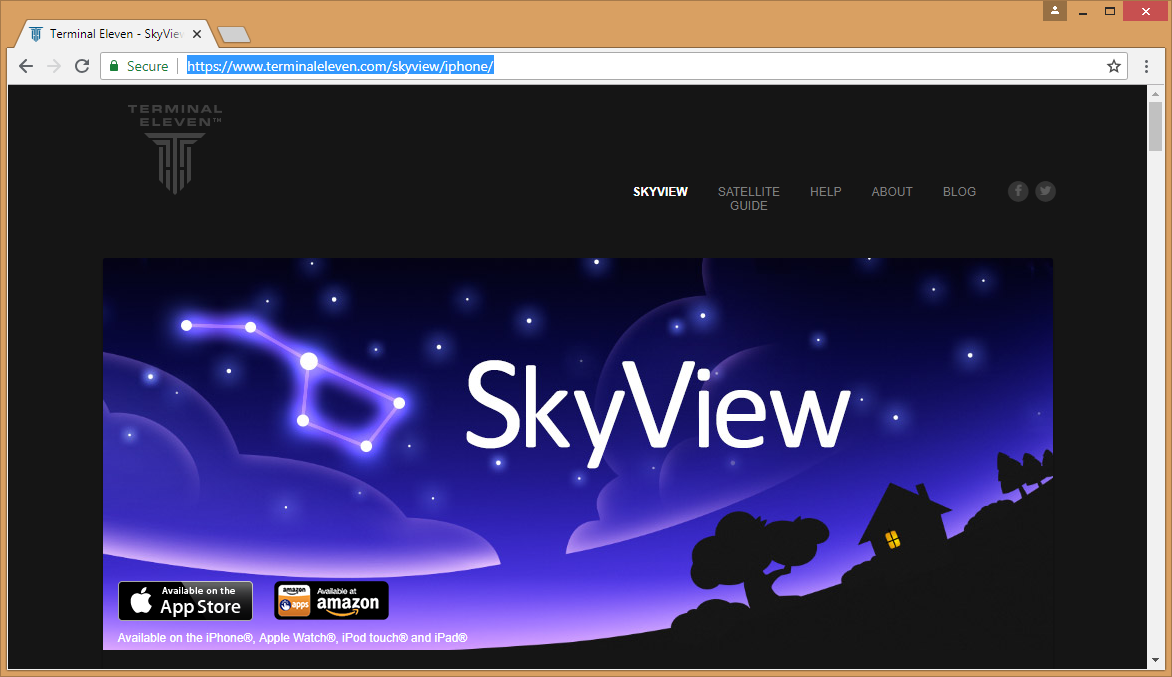Image resolution: width=1172 pixels, height=677 pixels.
Task: Open the HELP page
Action: coord(825,192)
